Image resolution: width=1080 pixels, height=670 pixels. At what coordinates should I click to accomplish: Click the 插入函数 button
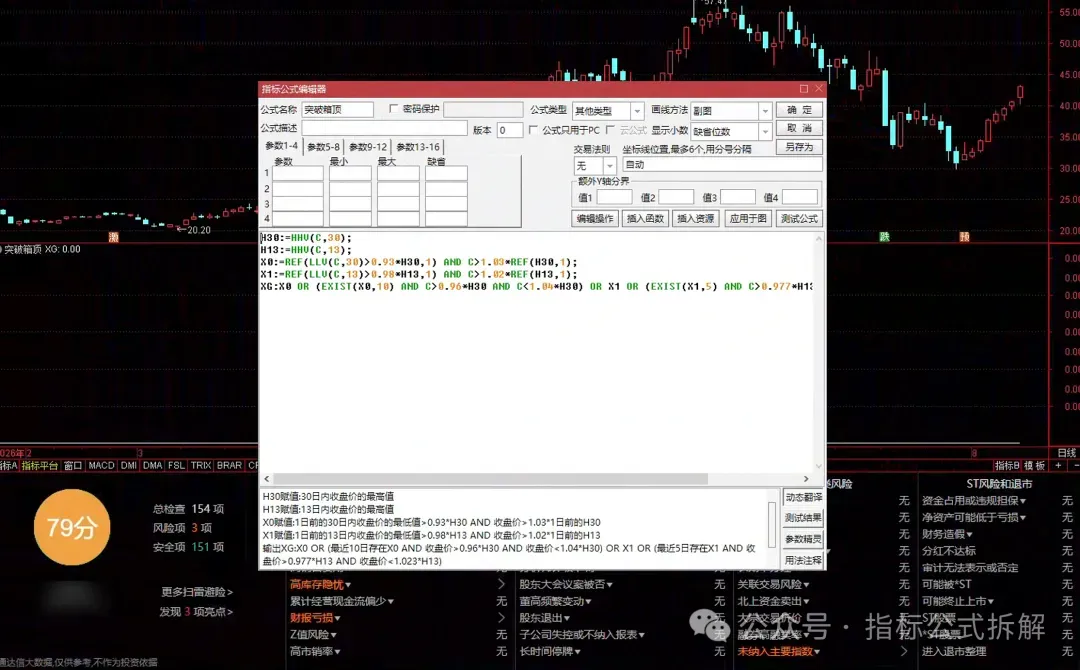tap(645, 218)
